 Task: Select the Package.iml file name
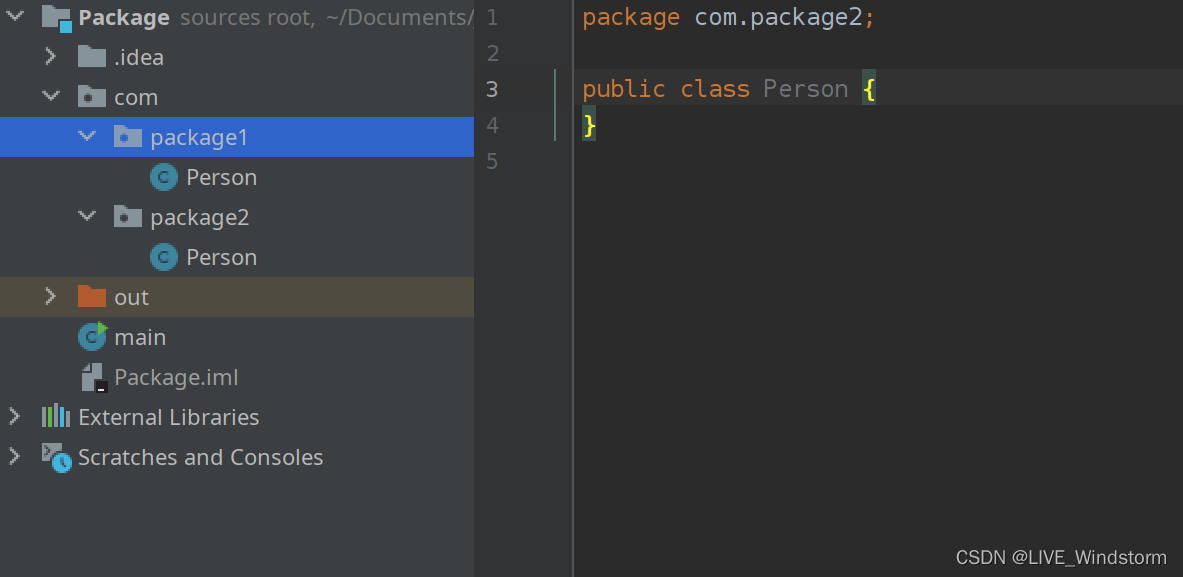click(x=176, y=377)
